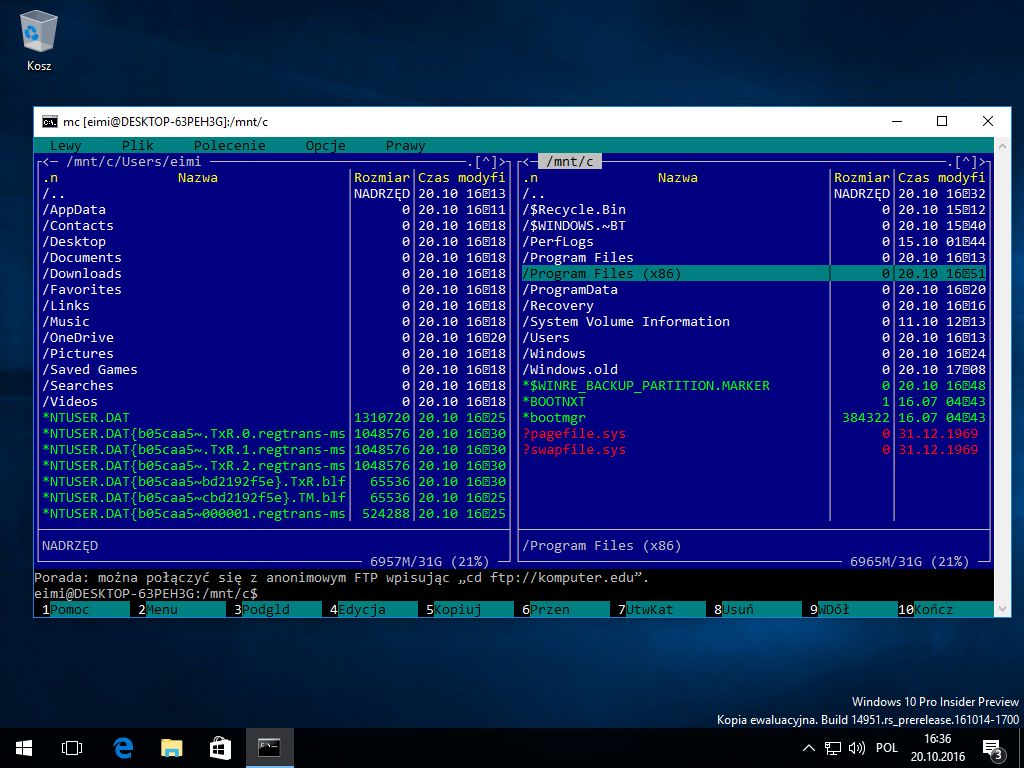Select ?pagefile.sys in the right panel
This screenshot has height=768, width=1024.
754,434
